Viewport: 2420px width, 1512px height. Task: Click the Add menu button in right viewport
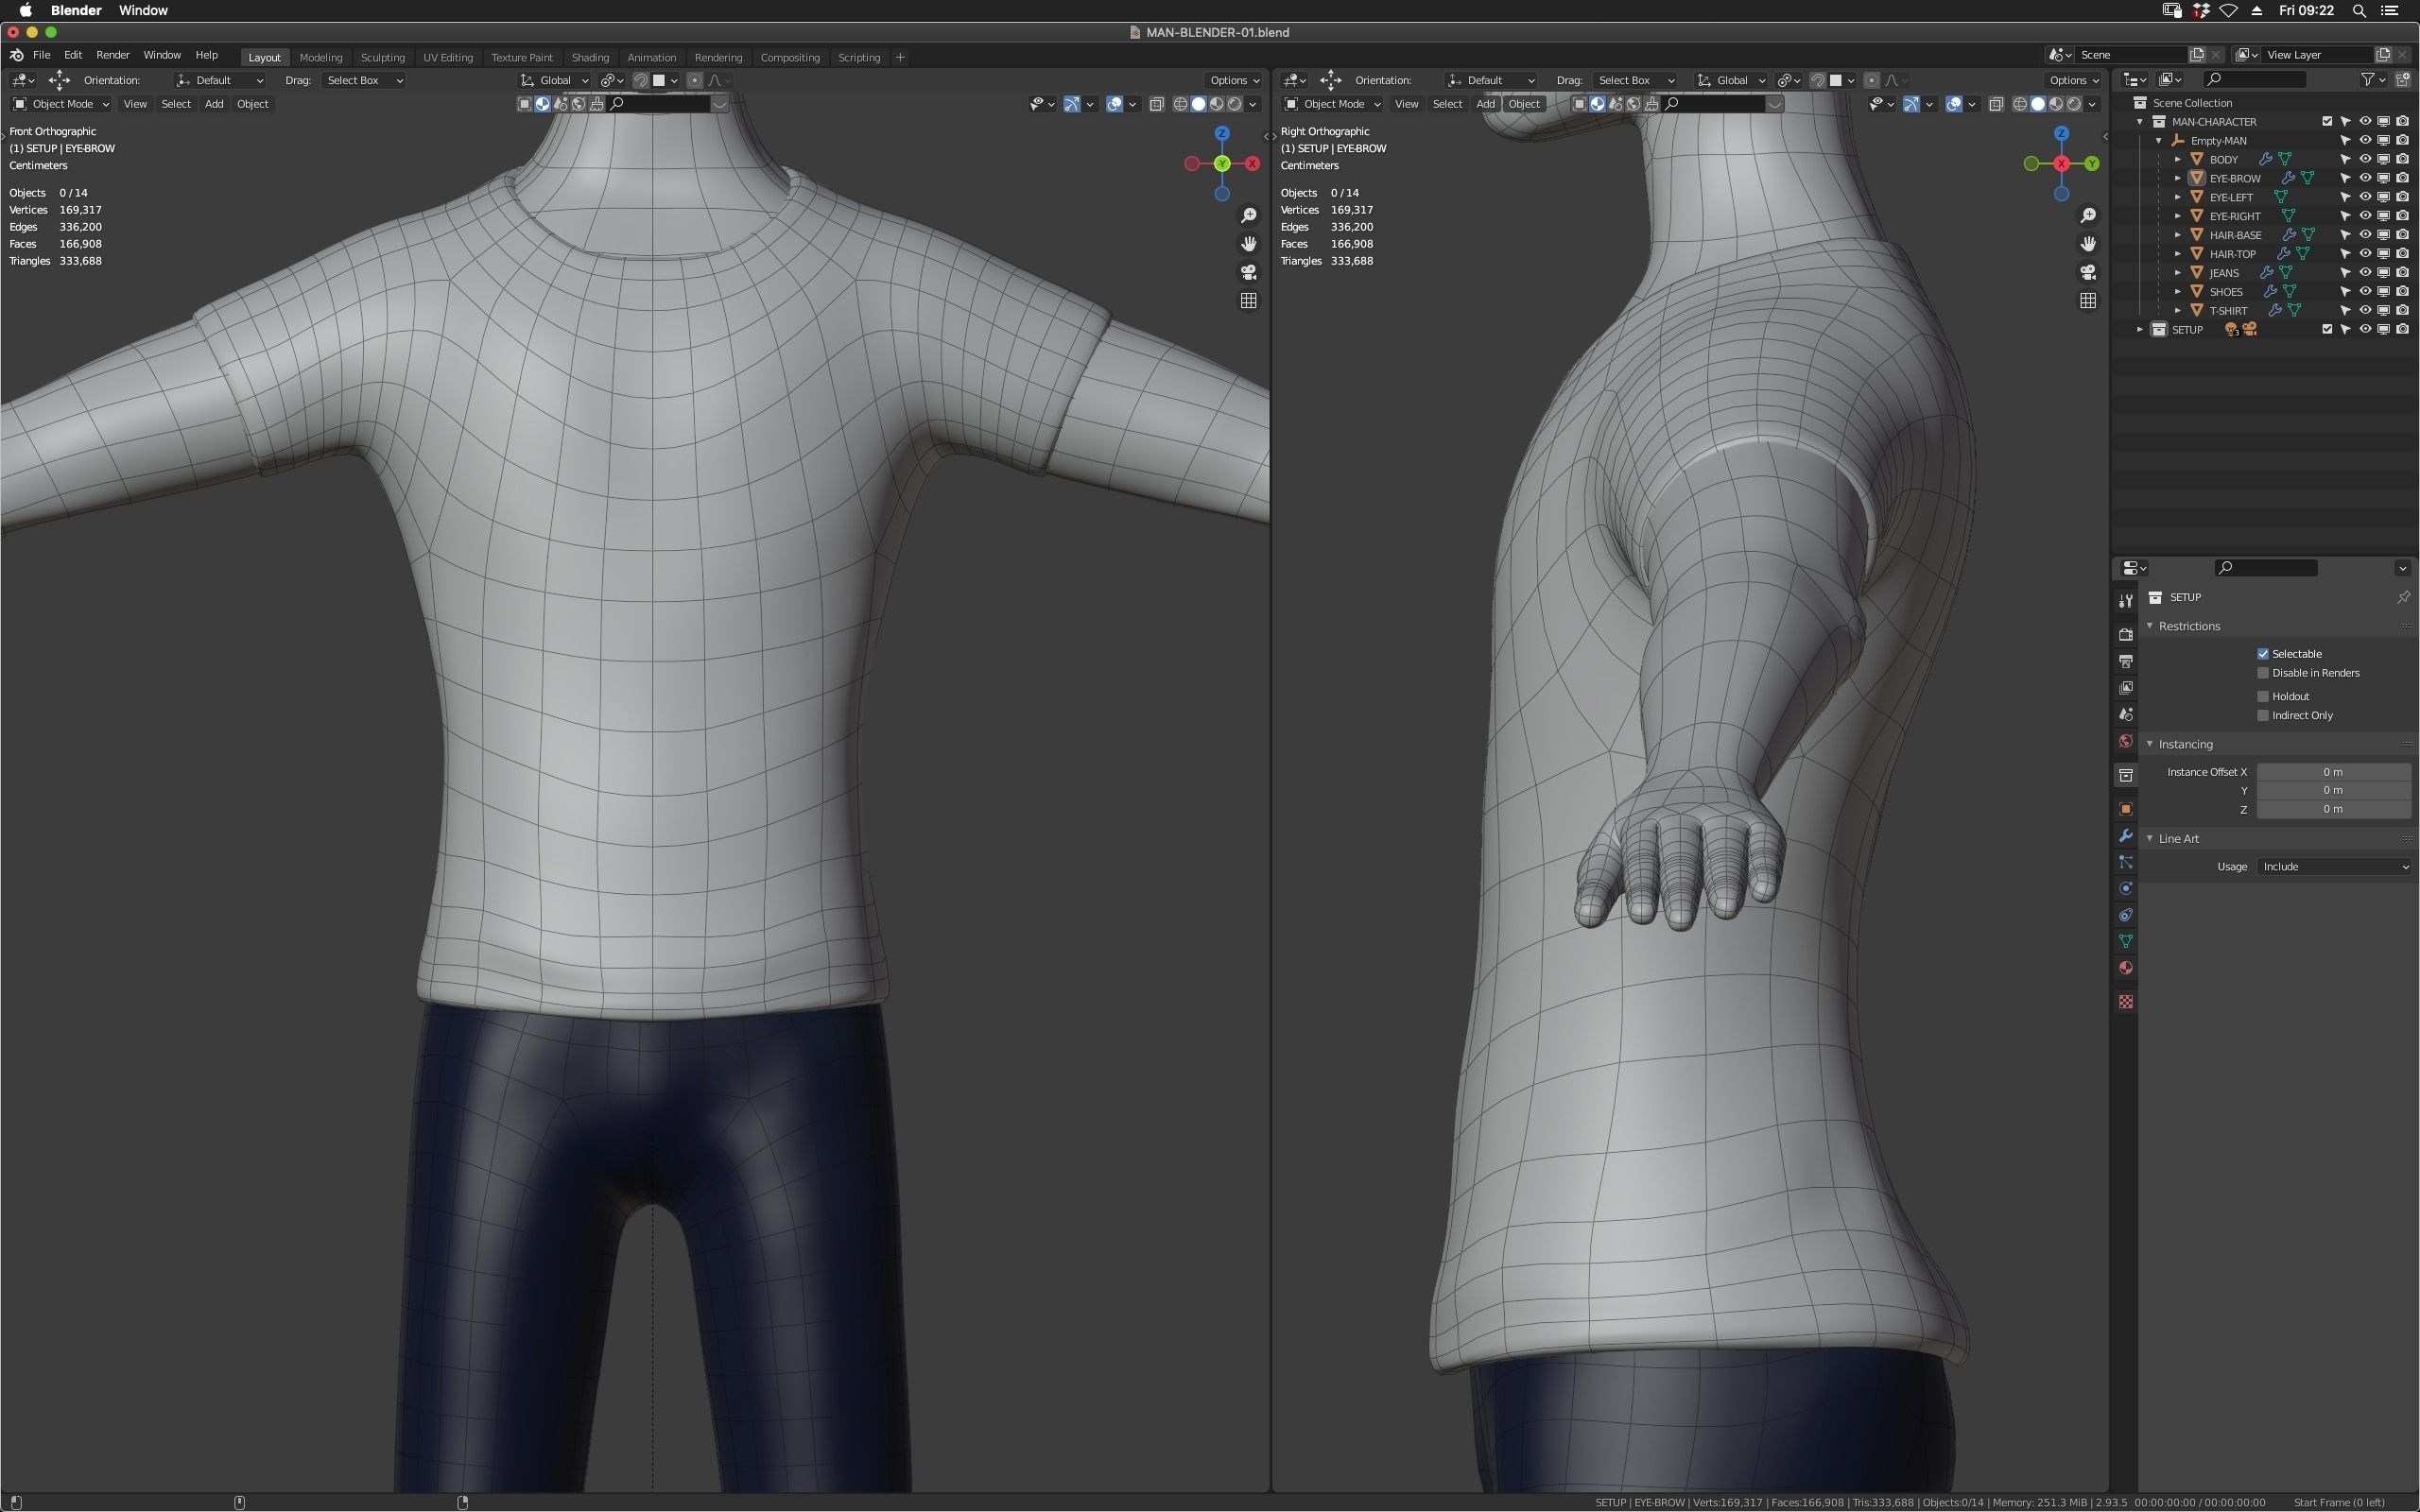(1485, 104)
